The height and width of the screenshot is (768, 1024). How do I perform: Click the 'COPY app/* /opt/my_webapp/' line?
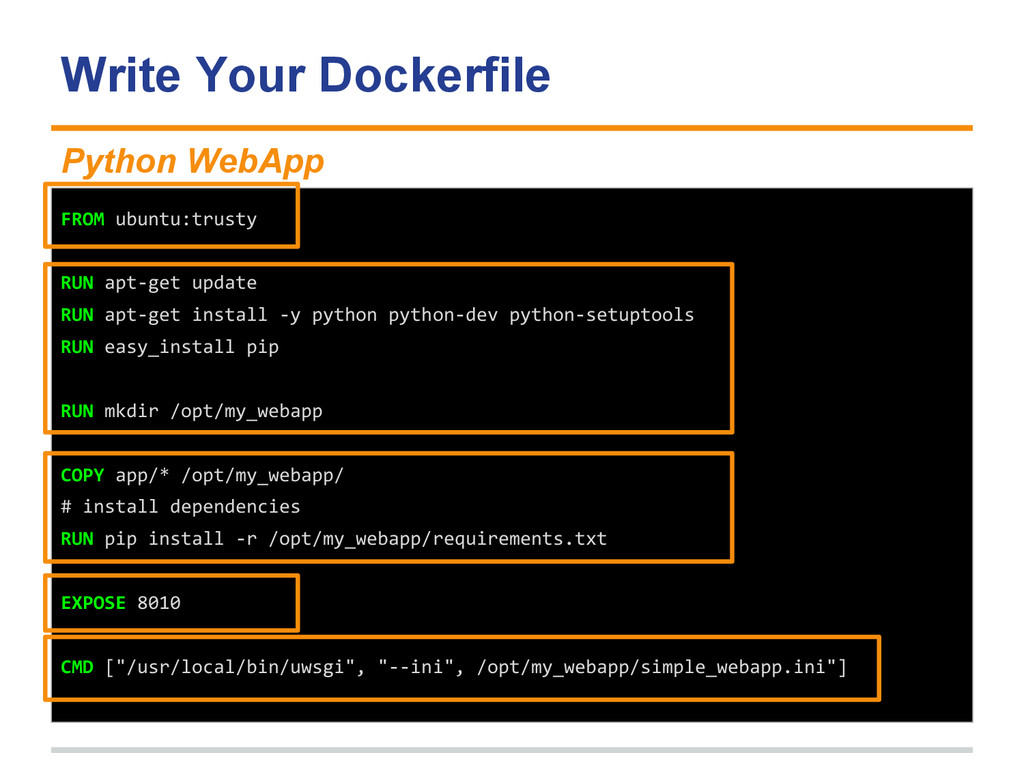(202, 475)
